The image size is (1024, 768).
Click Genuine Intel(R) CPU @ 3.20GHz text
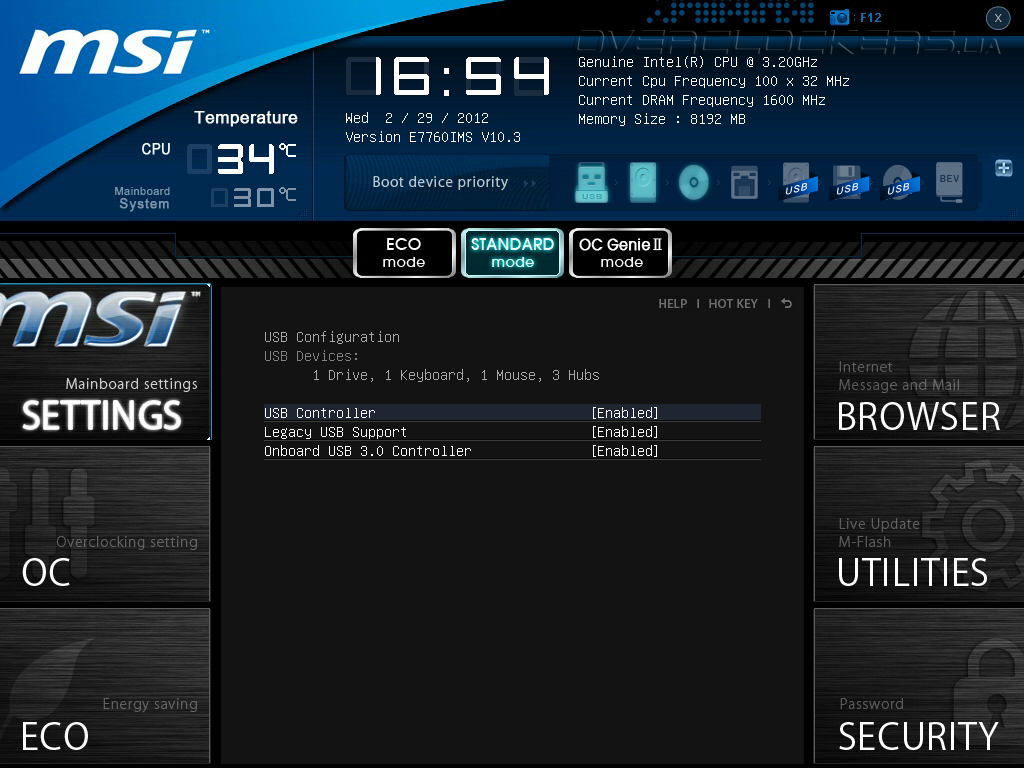697,62
